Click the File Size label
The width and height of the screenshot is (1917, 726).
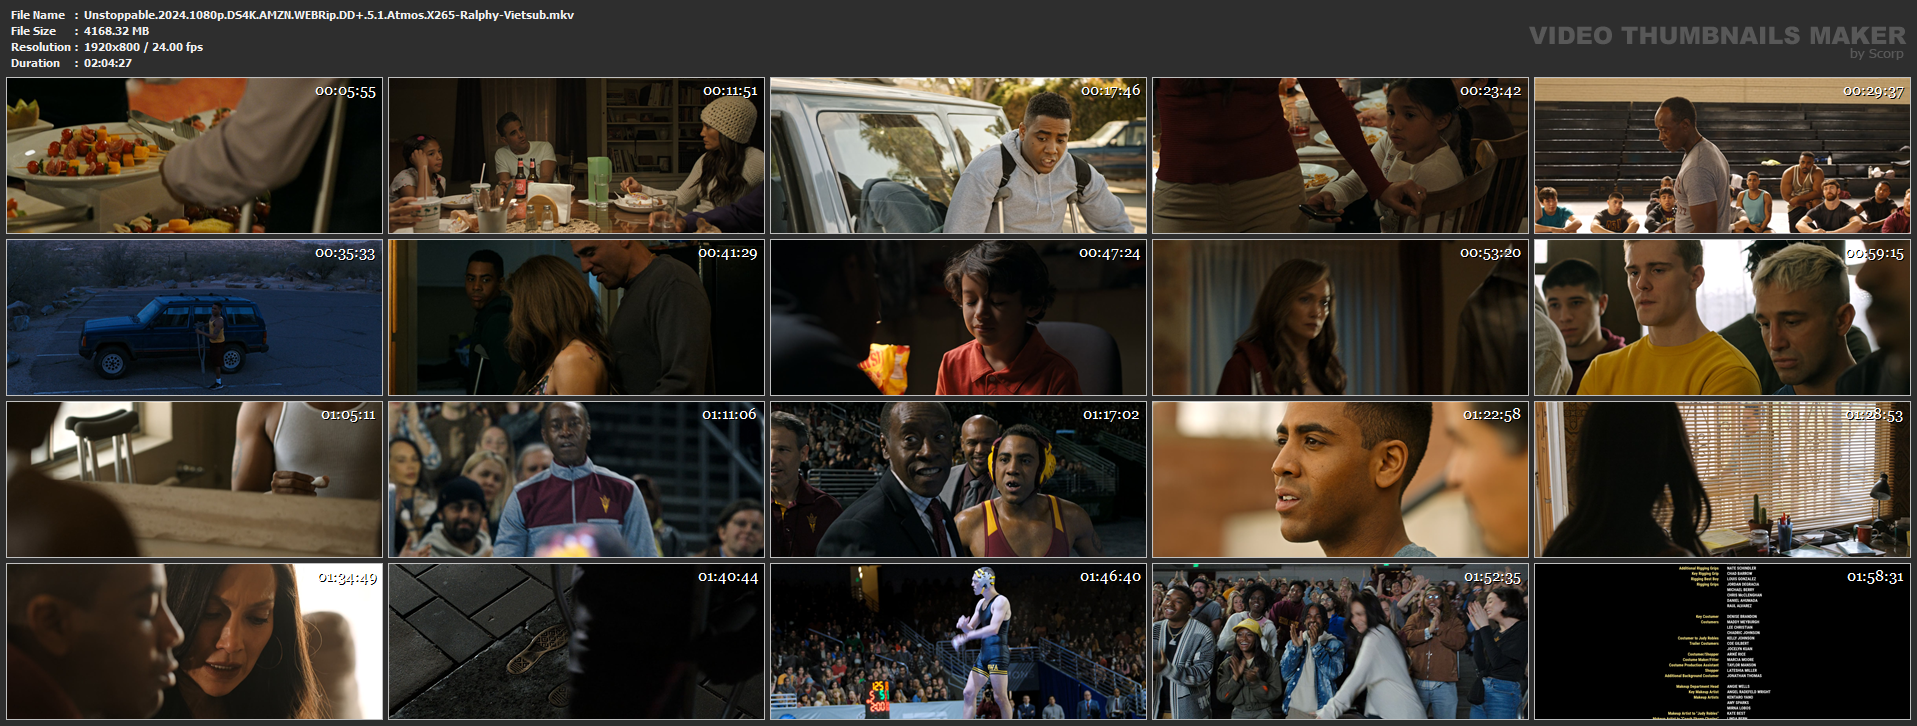[x=34, y=31]
